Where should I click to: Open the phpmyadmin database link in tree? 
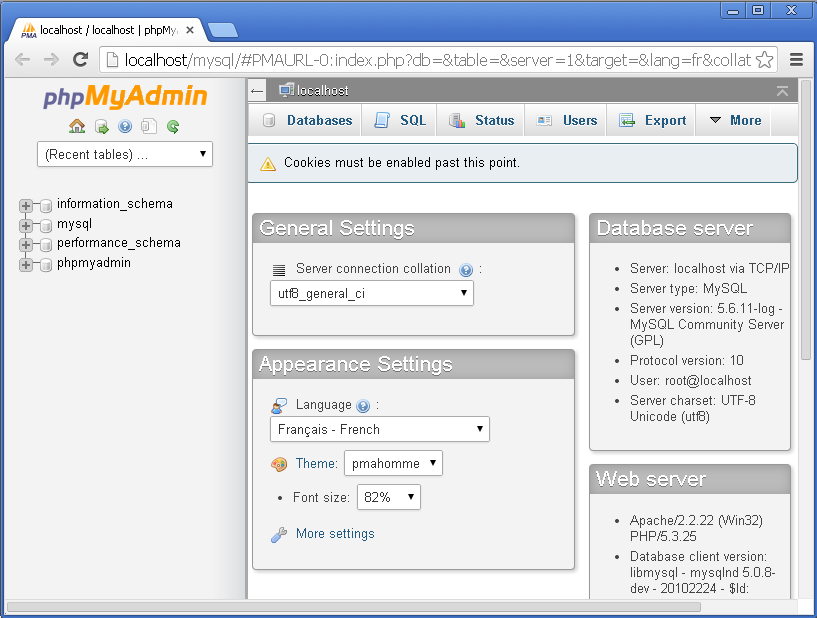(x=94, y=263)
